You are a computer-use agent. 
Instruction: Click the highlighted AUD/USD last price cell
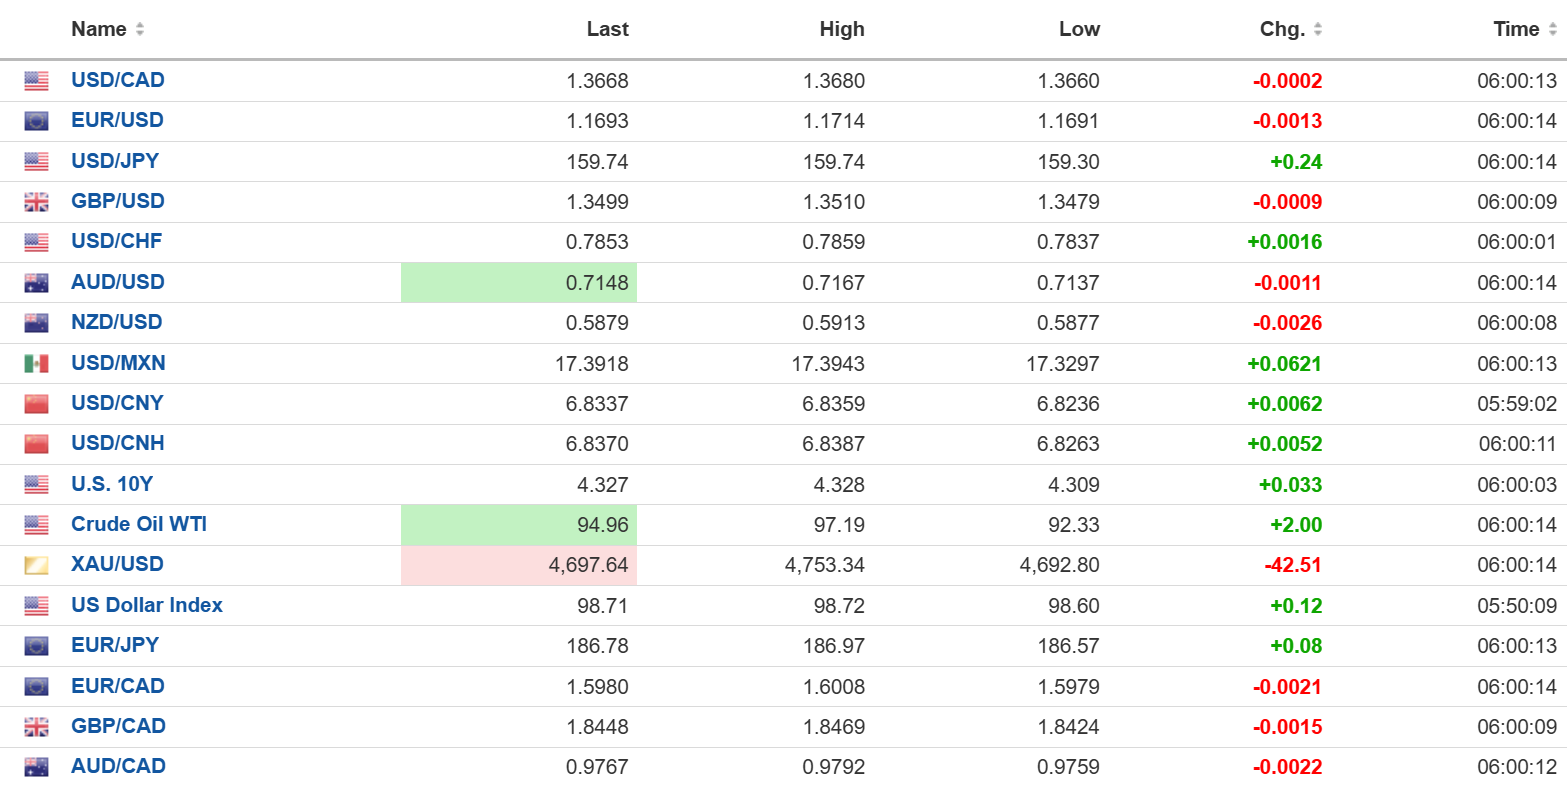click(x=519, y=283)
